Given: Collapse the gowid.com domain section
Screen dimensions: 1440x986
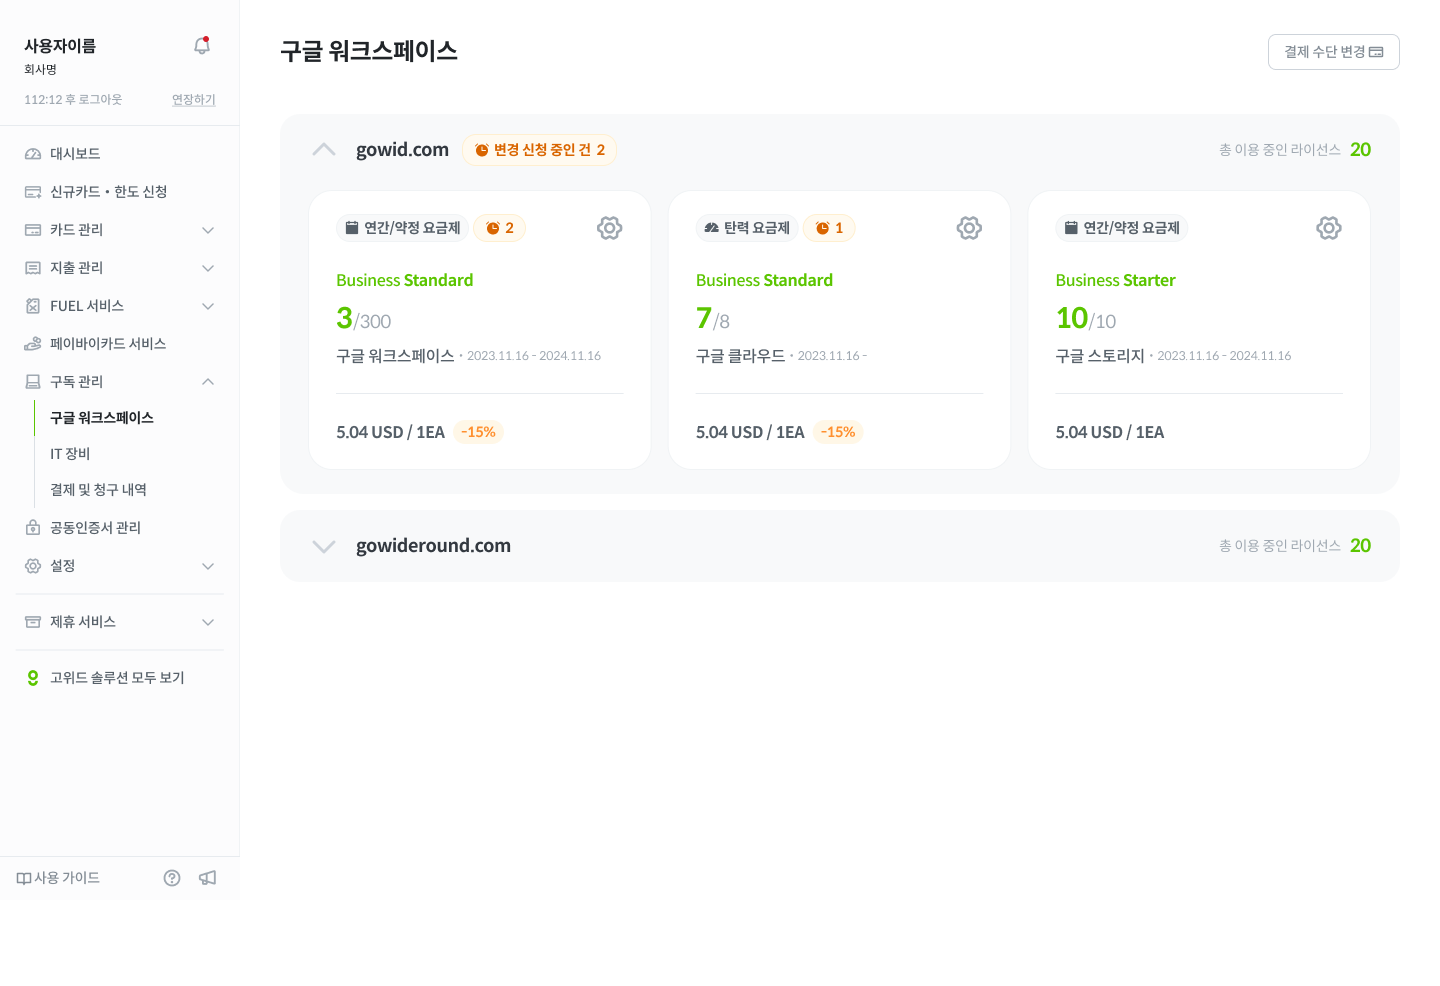Looking at the screenshot, I should (324, 150).
